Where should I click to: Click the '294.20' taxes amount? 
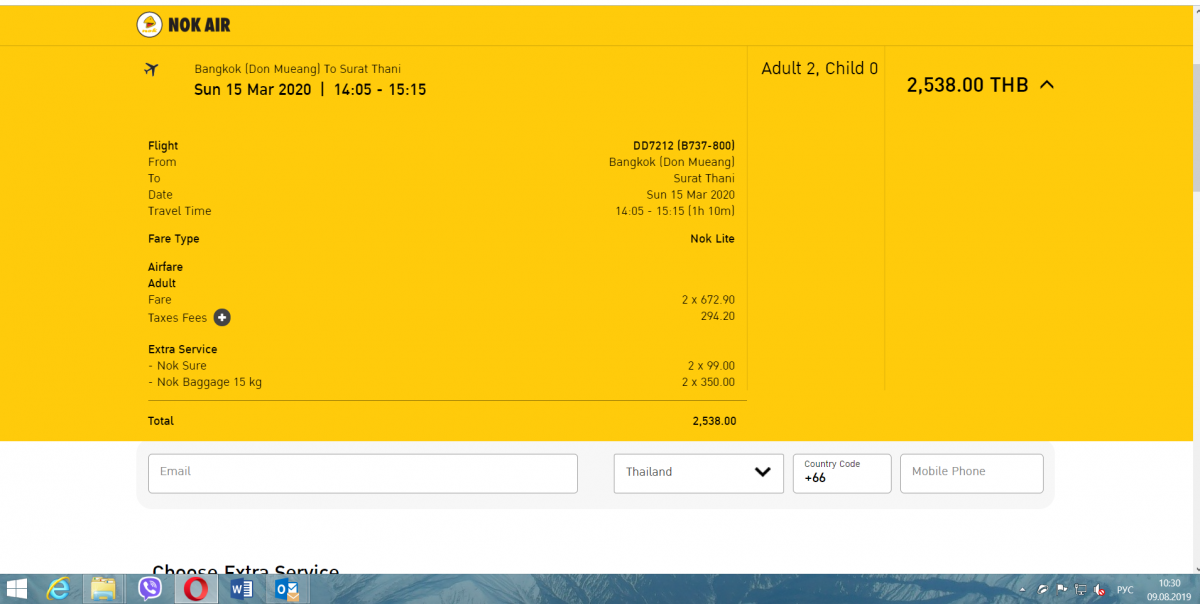718,316
